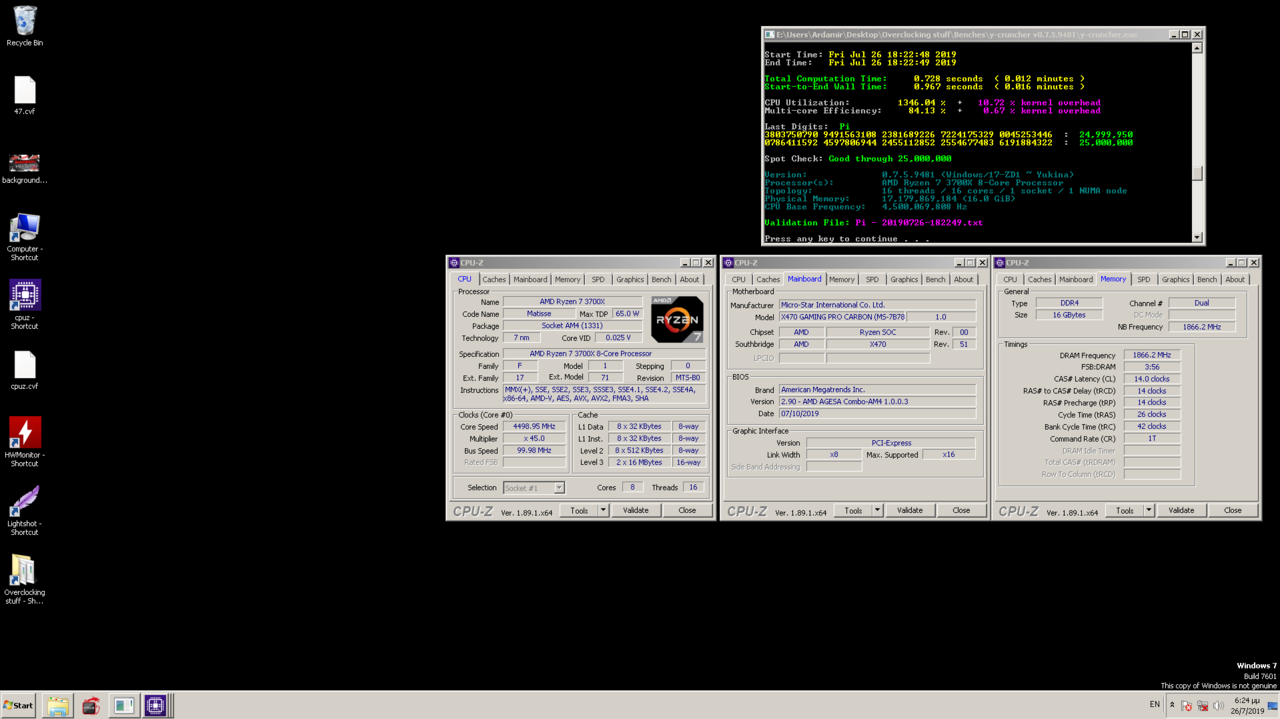
Task: Open Caches tab in CPU-Z processor window
Action: click(494, 280)
